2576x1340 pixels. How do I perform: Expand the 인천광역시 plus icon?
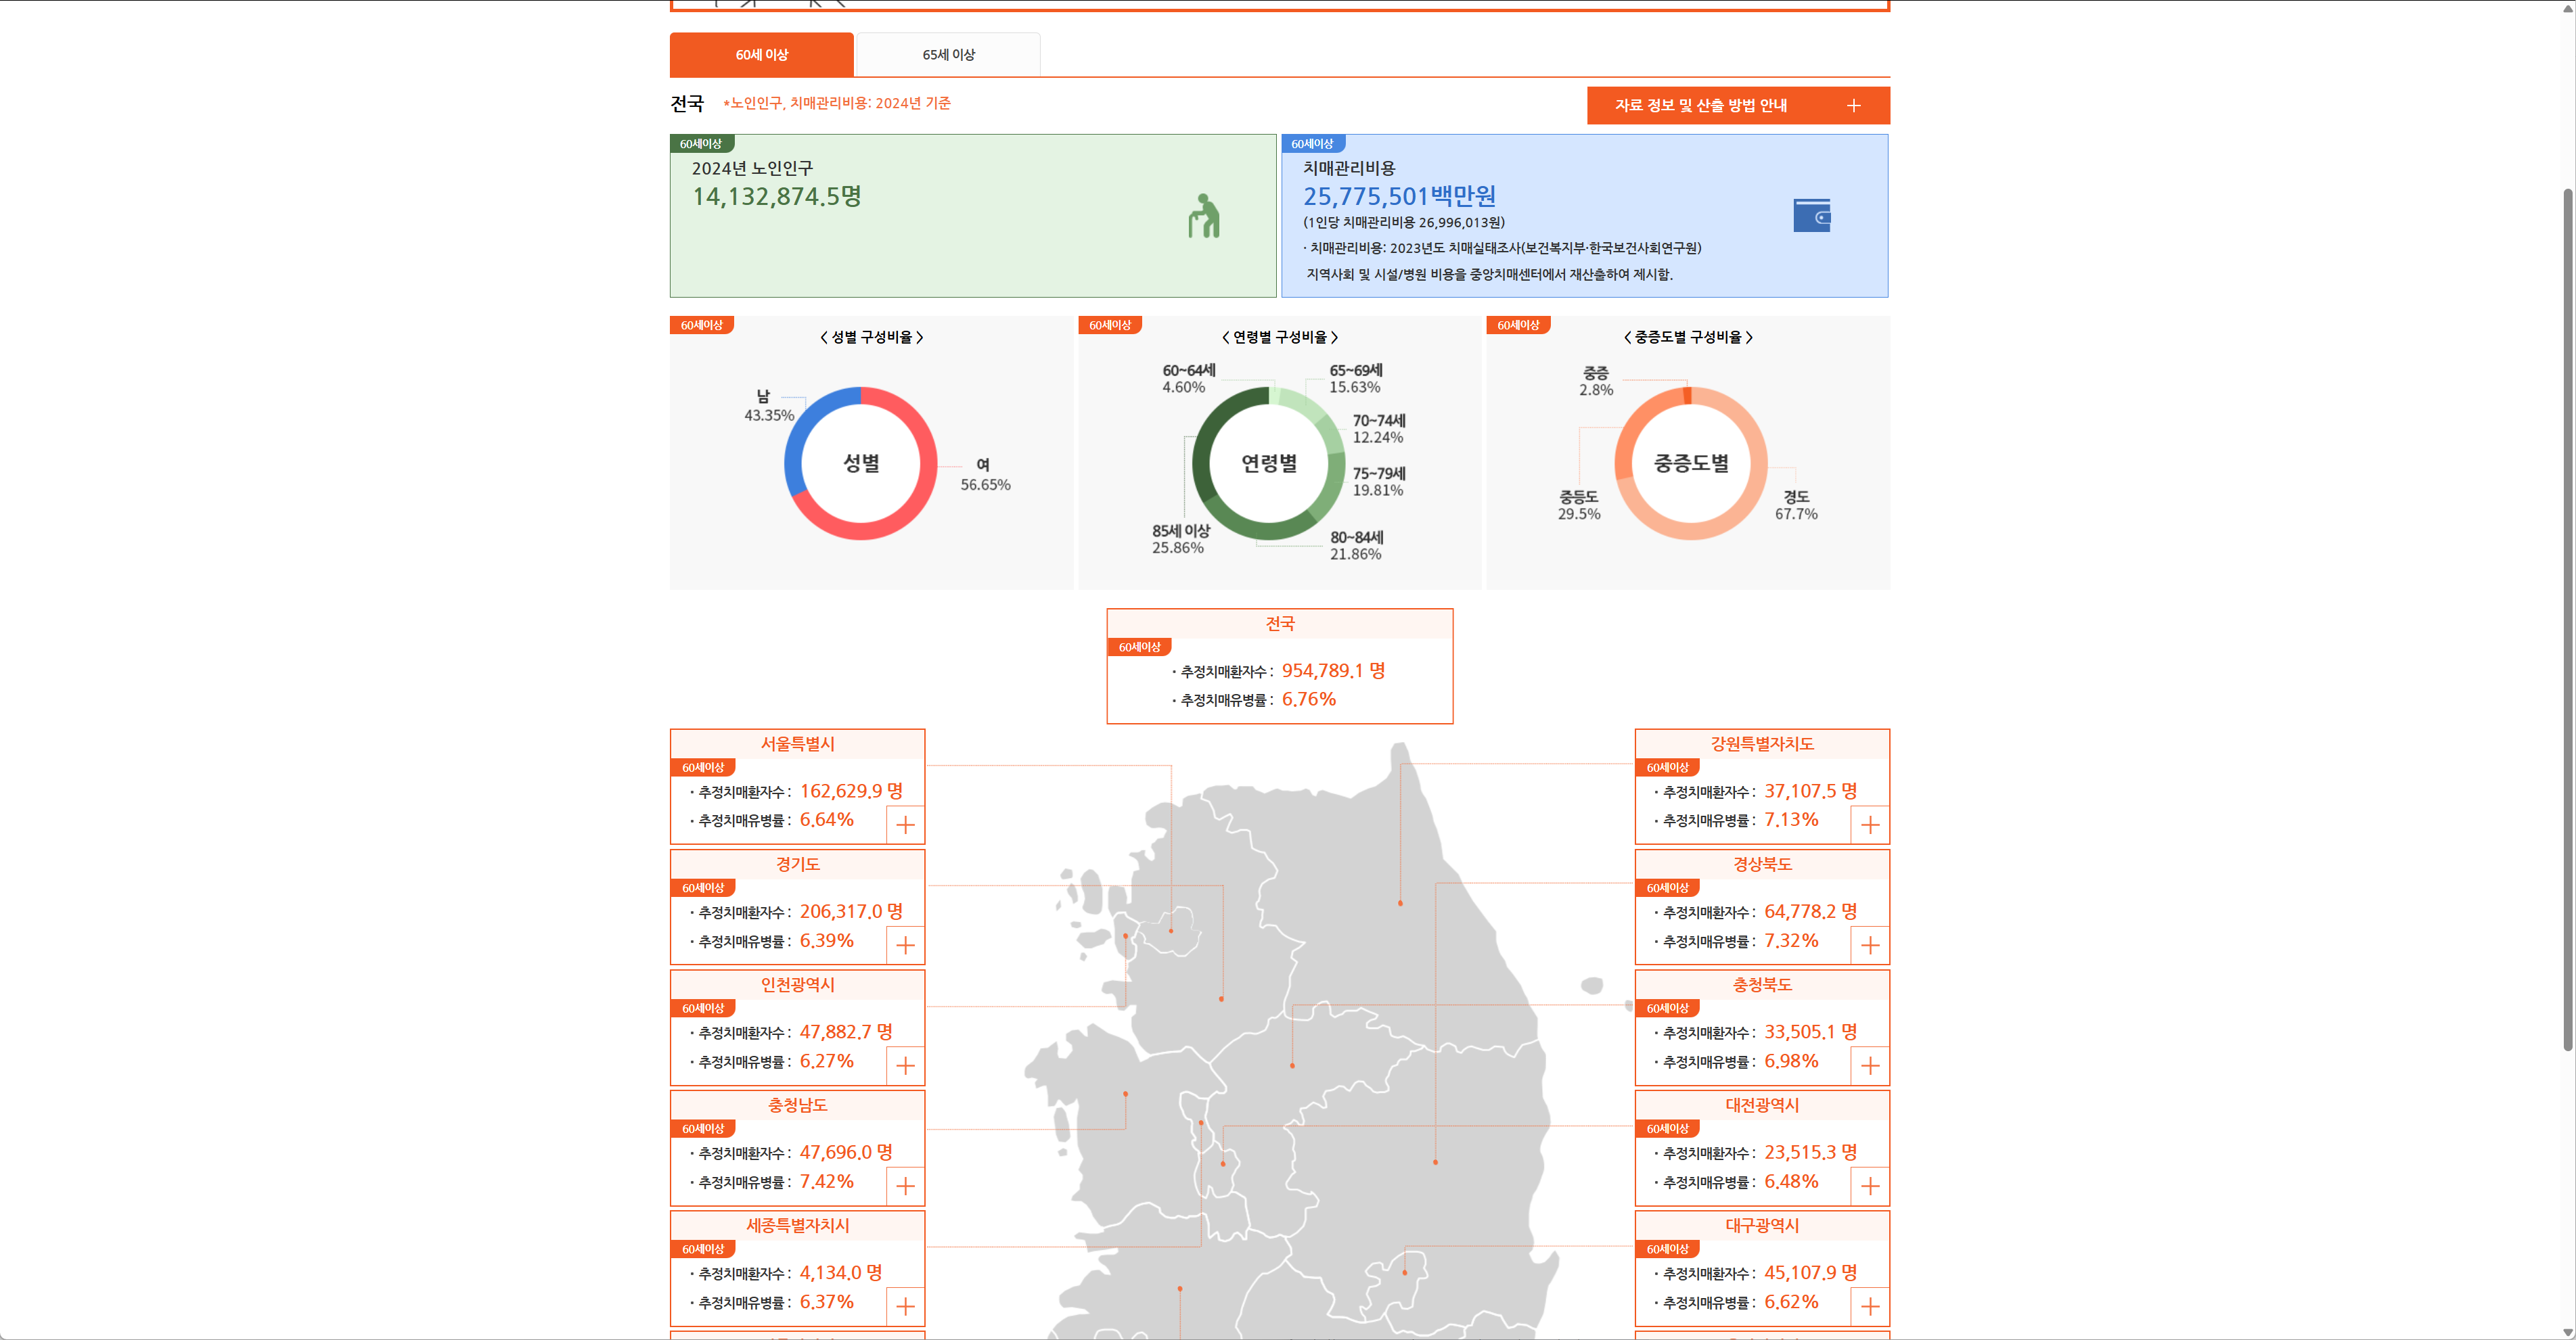905,1065
